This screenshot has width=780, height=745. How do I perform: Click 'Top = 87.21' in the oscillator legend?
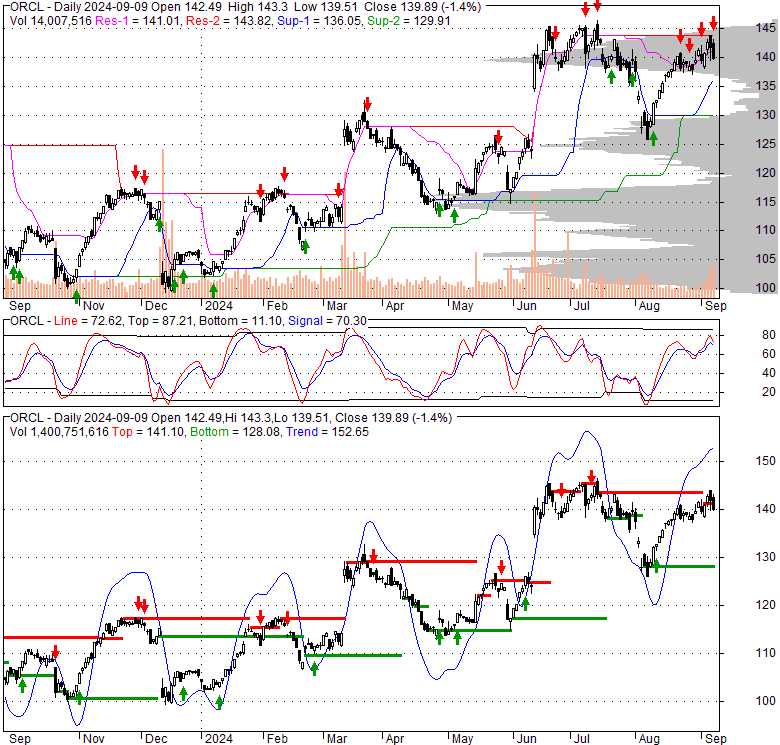point(161,321)
